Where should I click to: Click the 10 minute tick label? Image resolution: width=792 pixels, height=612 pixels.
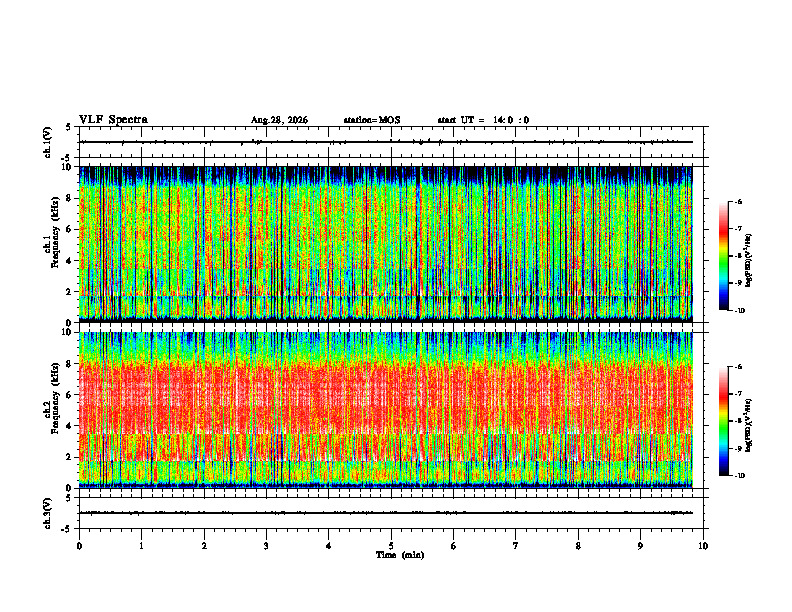tap(703, 546)
